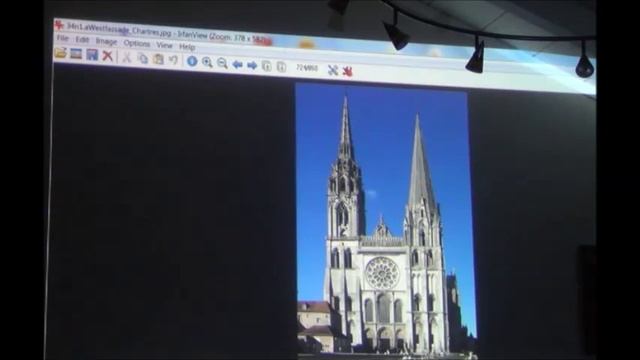Click the red X Delete icon
640x360 pixels.
click(x=107, y=56)
